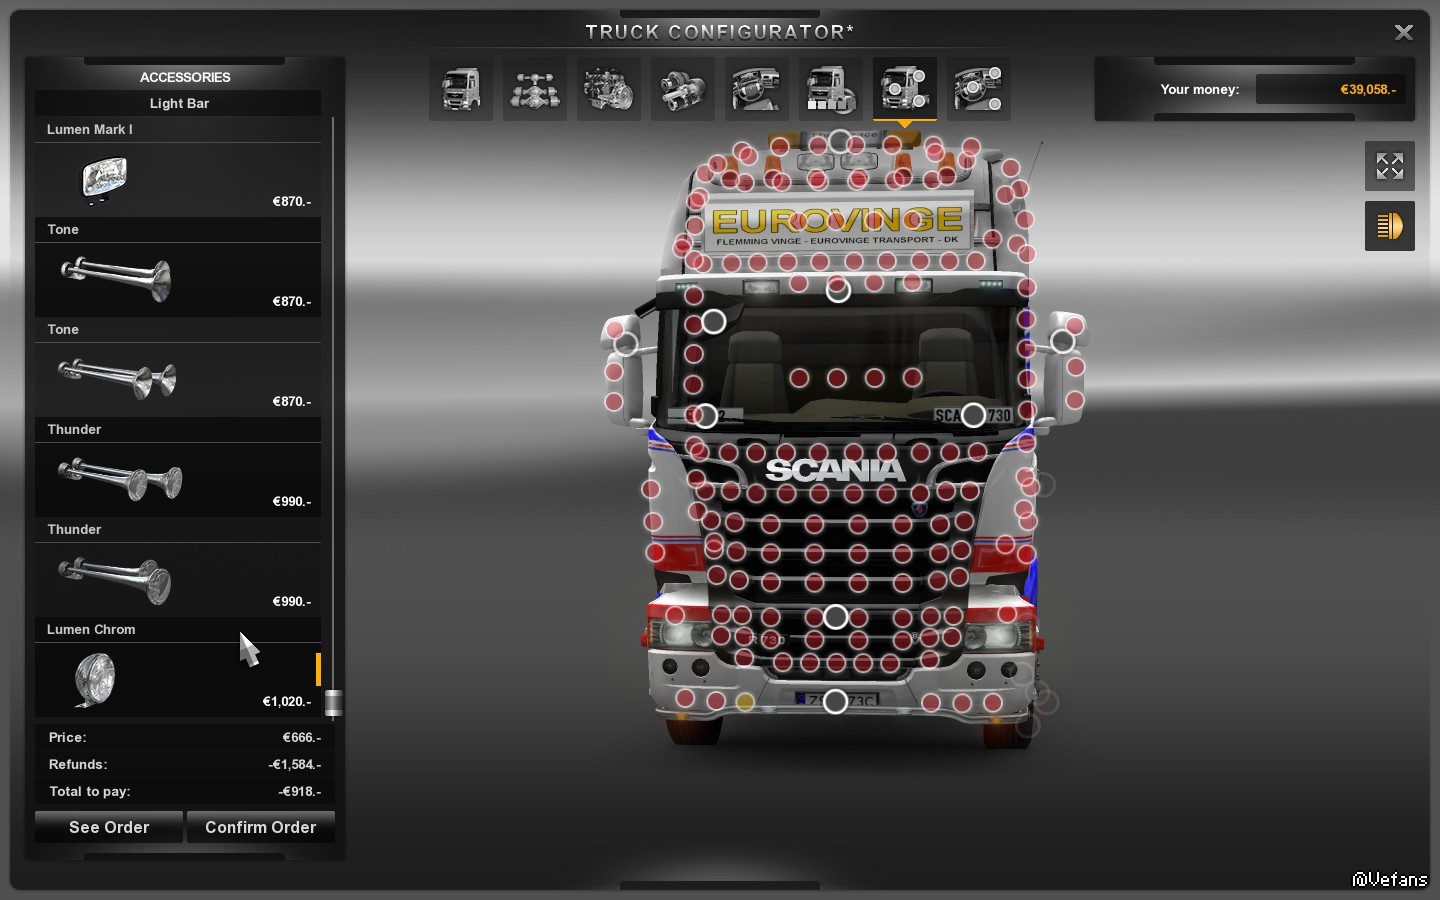This screenshot has height=900, width=1440.
Task: Click the Your money label
Action: (1199, 89)
